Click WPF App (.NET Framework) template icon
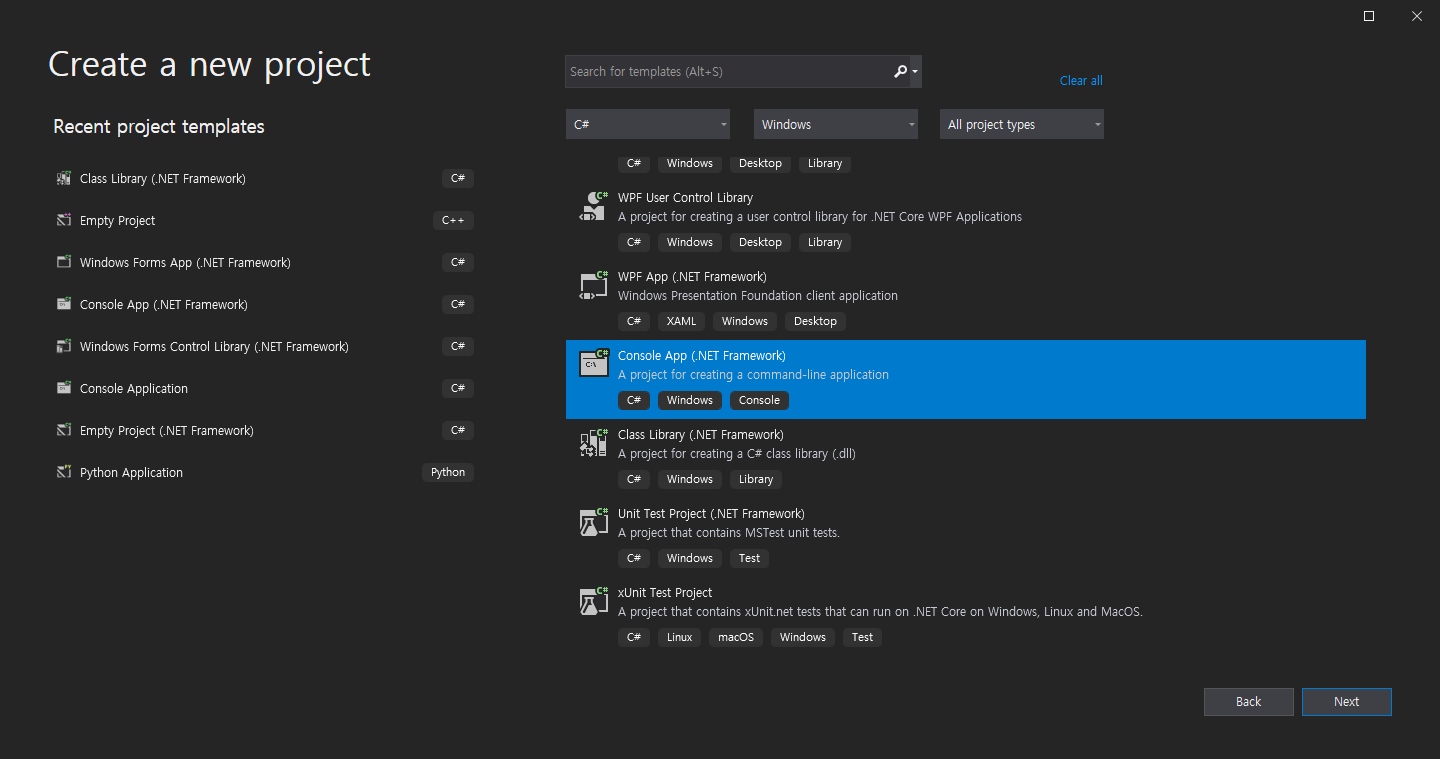This screenshot has width=1440, height=759. click(x=594, y=285)
